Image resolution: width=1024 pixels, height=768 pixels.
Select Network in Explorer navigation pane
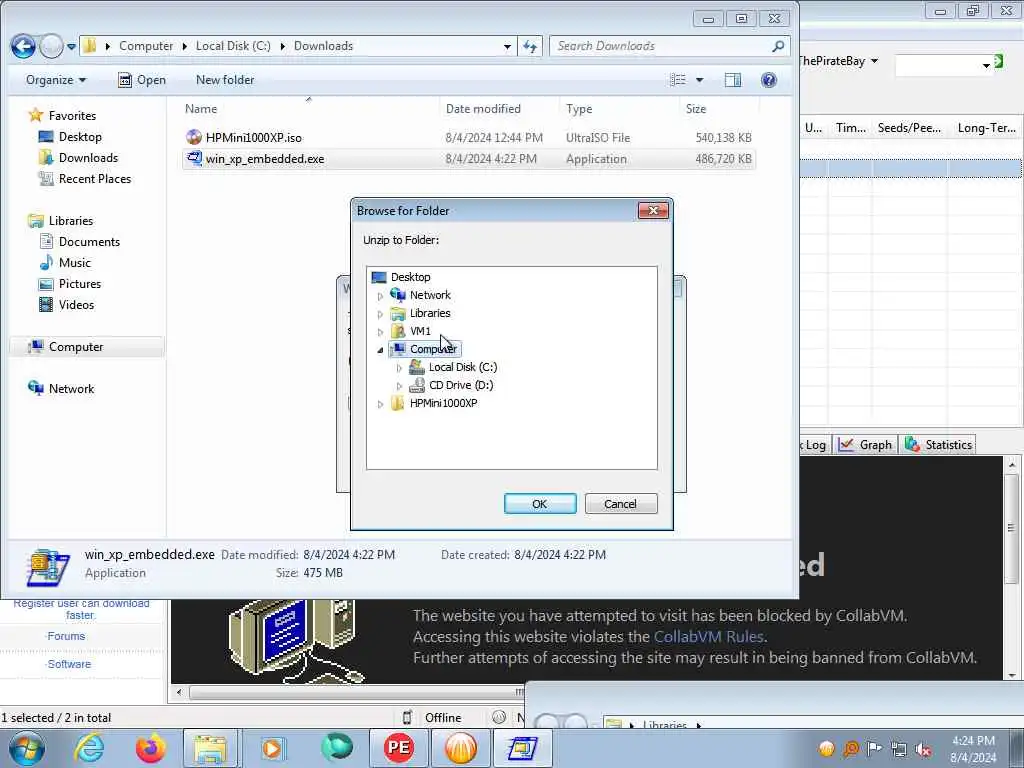pos(71,389)
